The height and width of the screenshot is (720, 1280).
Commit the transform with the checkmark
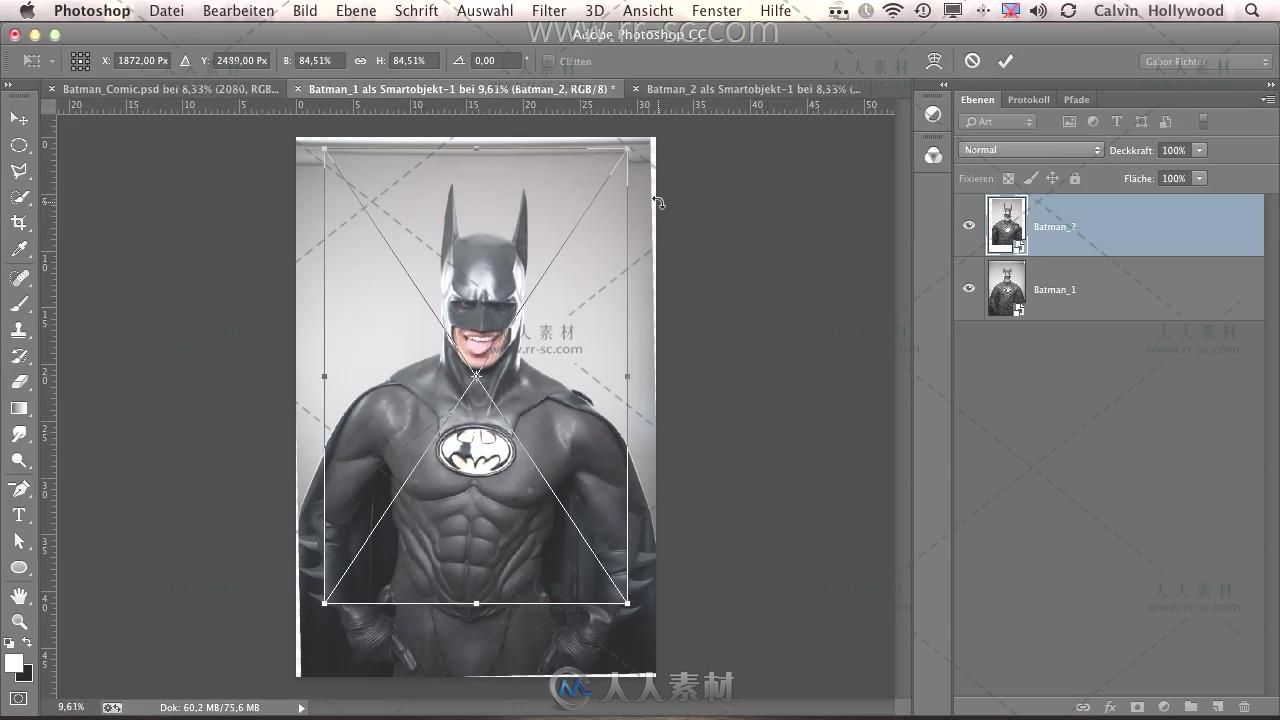1005,61
